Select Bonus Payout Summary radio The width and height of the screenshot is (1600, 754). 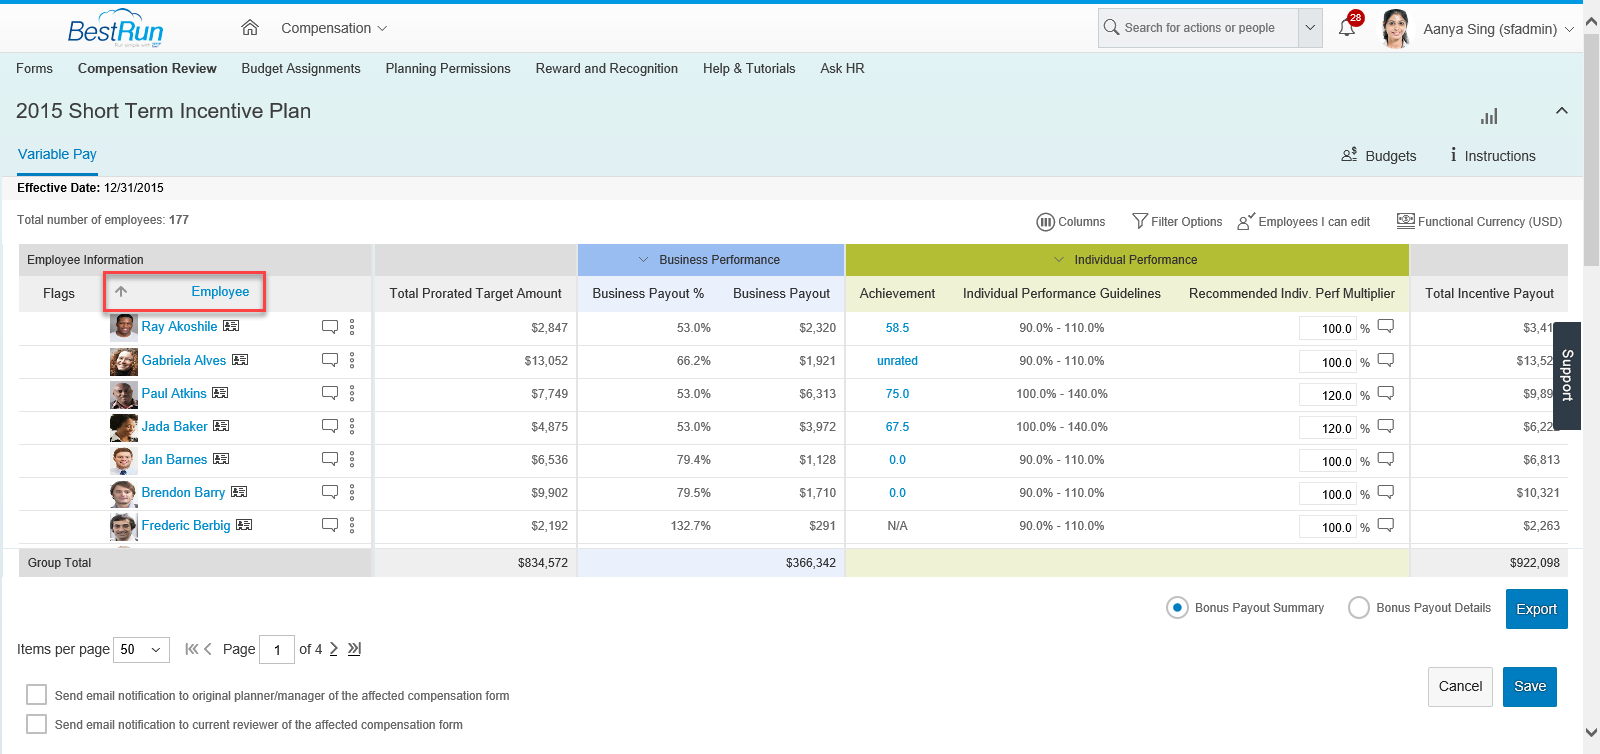pos(1177,607)
